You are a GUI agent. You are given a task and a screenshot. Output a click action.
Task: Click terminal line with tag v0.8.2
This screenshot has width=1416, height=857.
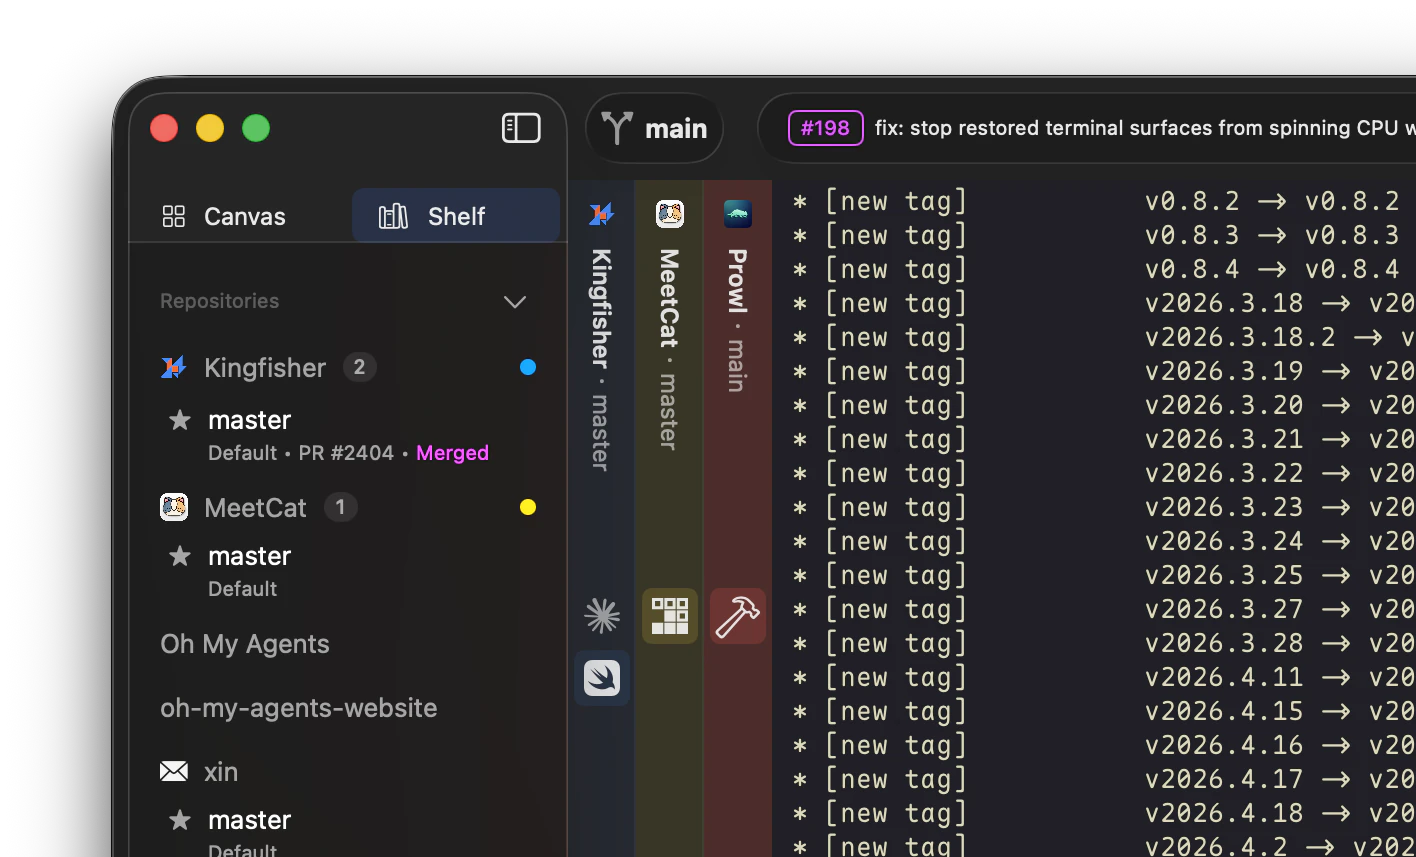point(1103,201)
